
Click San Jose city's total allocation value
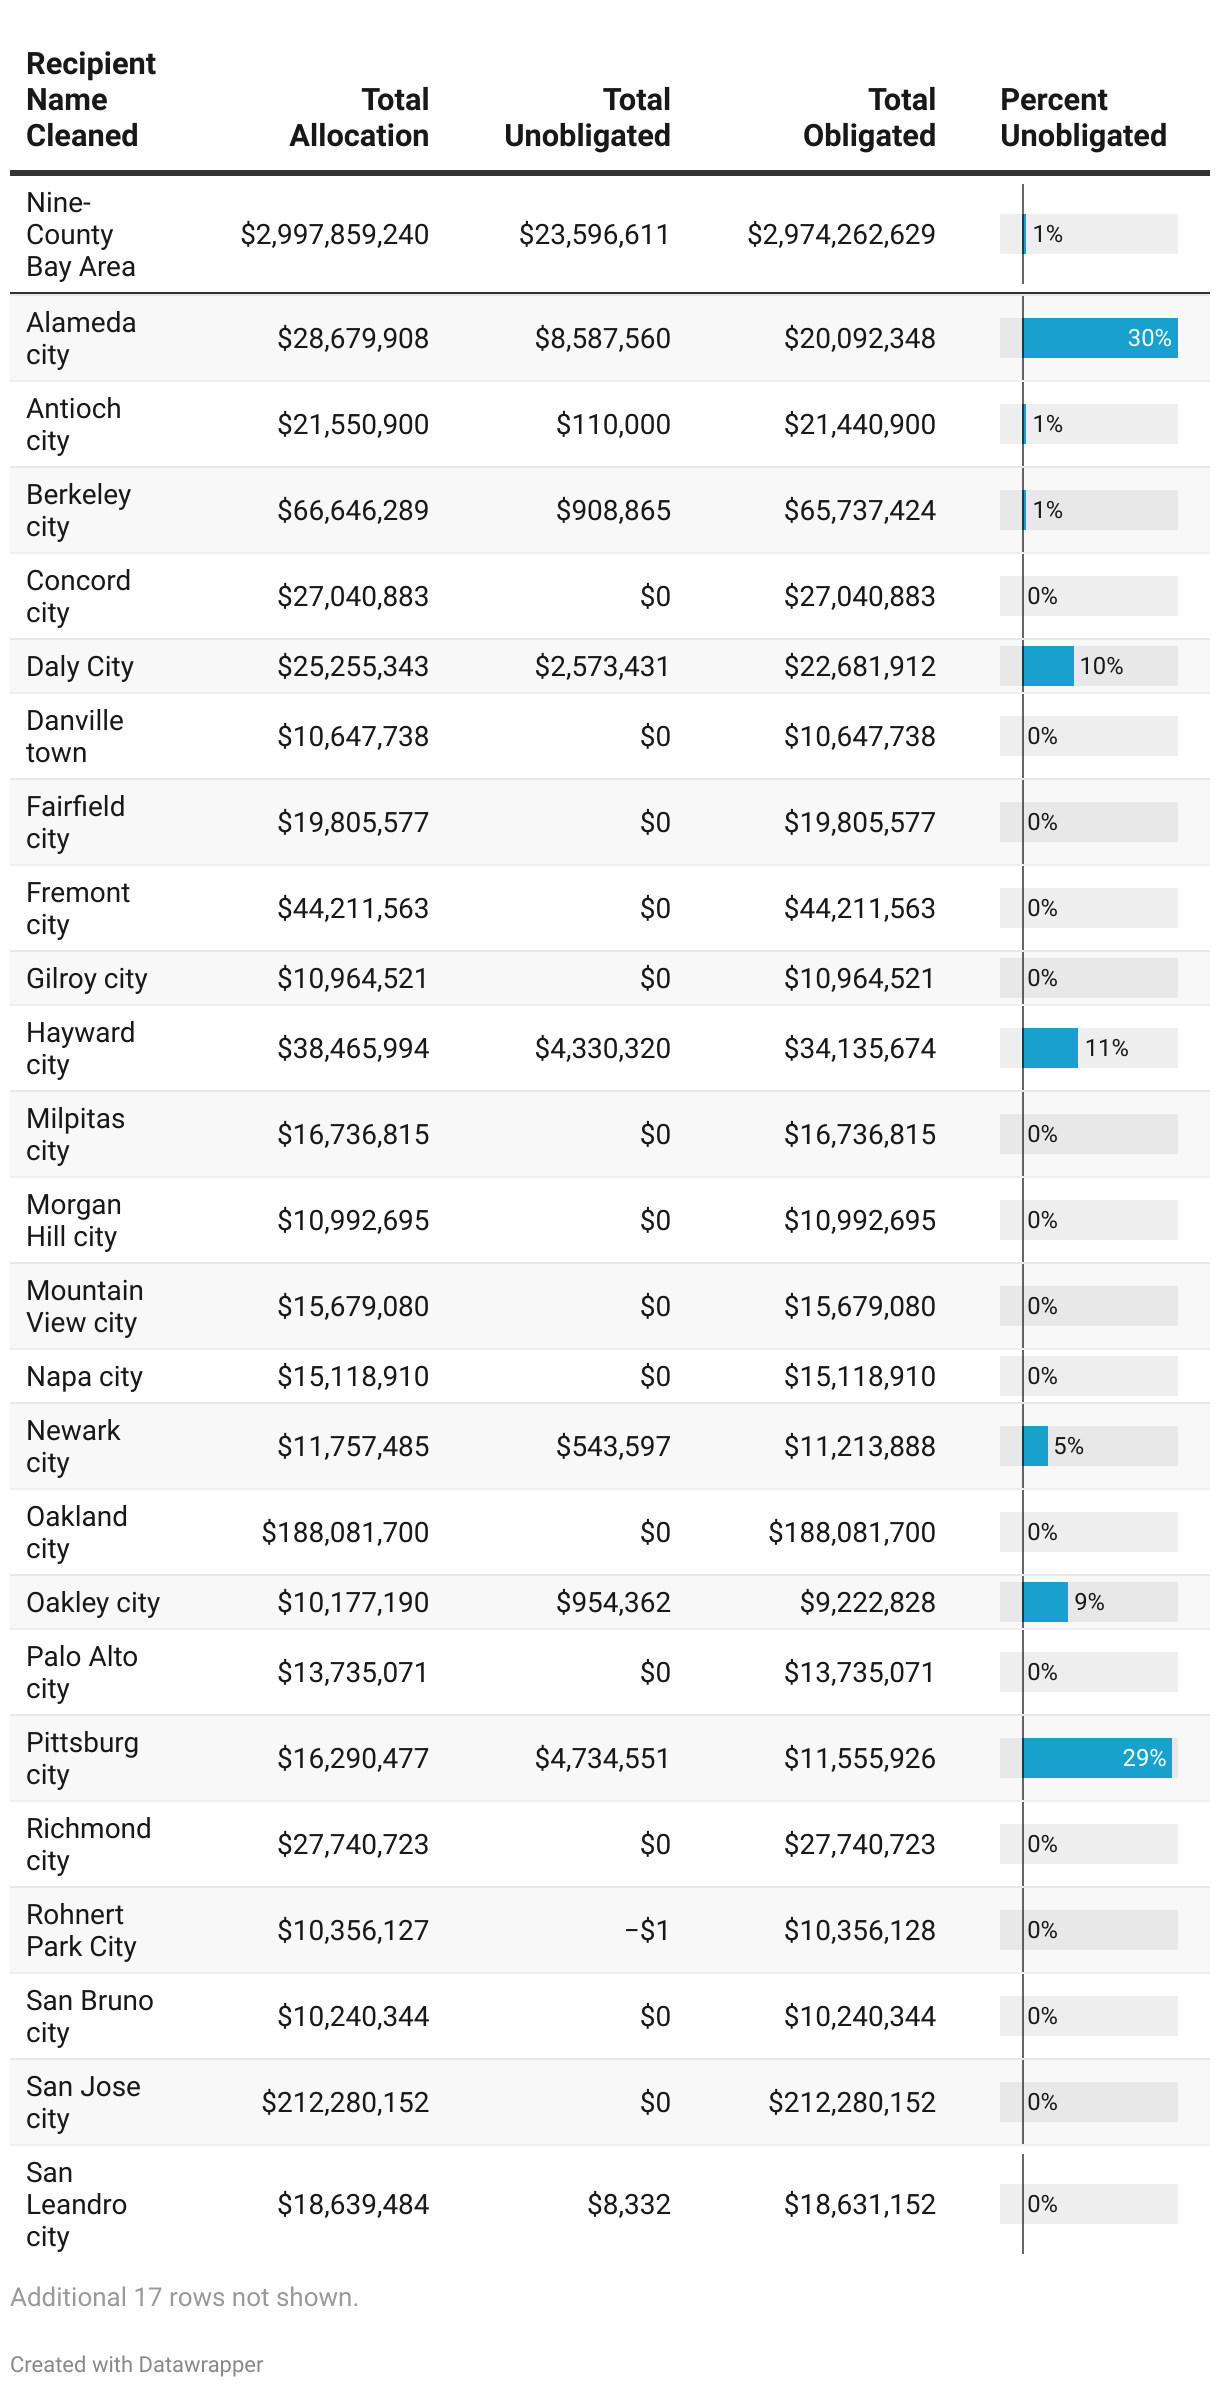click(345, 2102)
